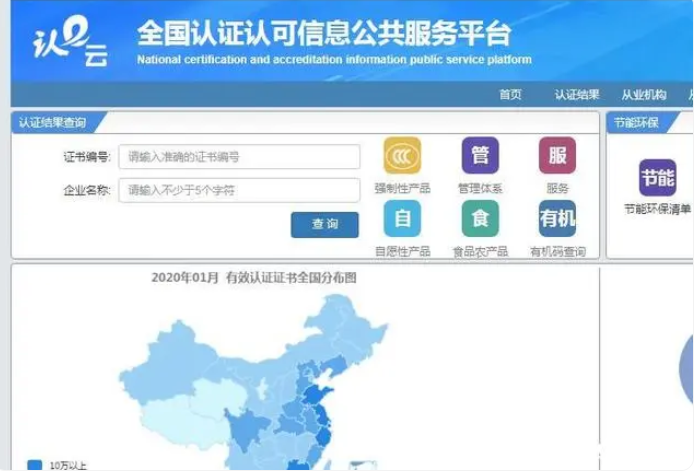Click the 认e云 logo in the header
The height and width of the screenshot is (475, 694).
71,41
